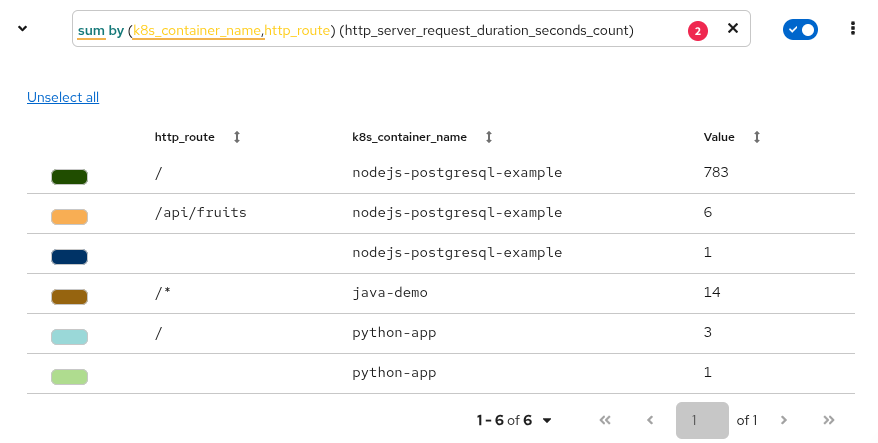This screenshot has height=443, width=878.
Task: Click the Unselect all link
Action: [x=63, y=97]
